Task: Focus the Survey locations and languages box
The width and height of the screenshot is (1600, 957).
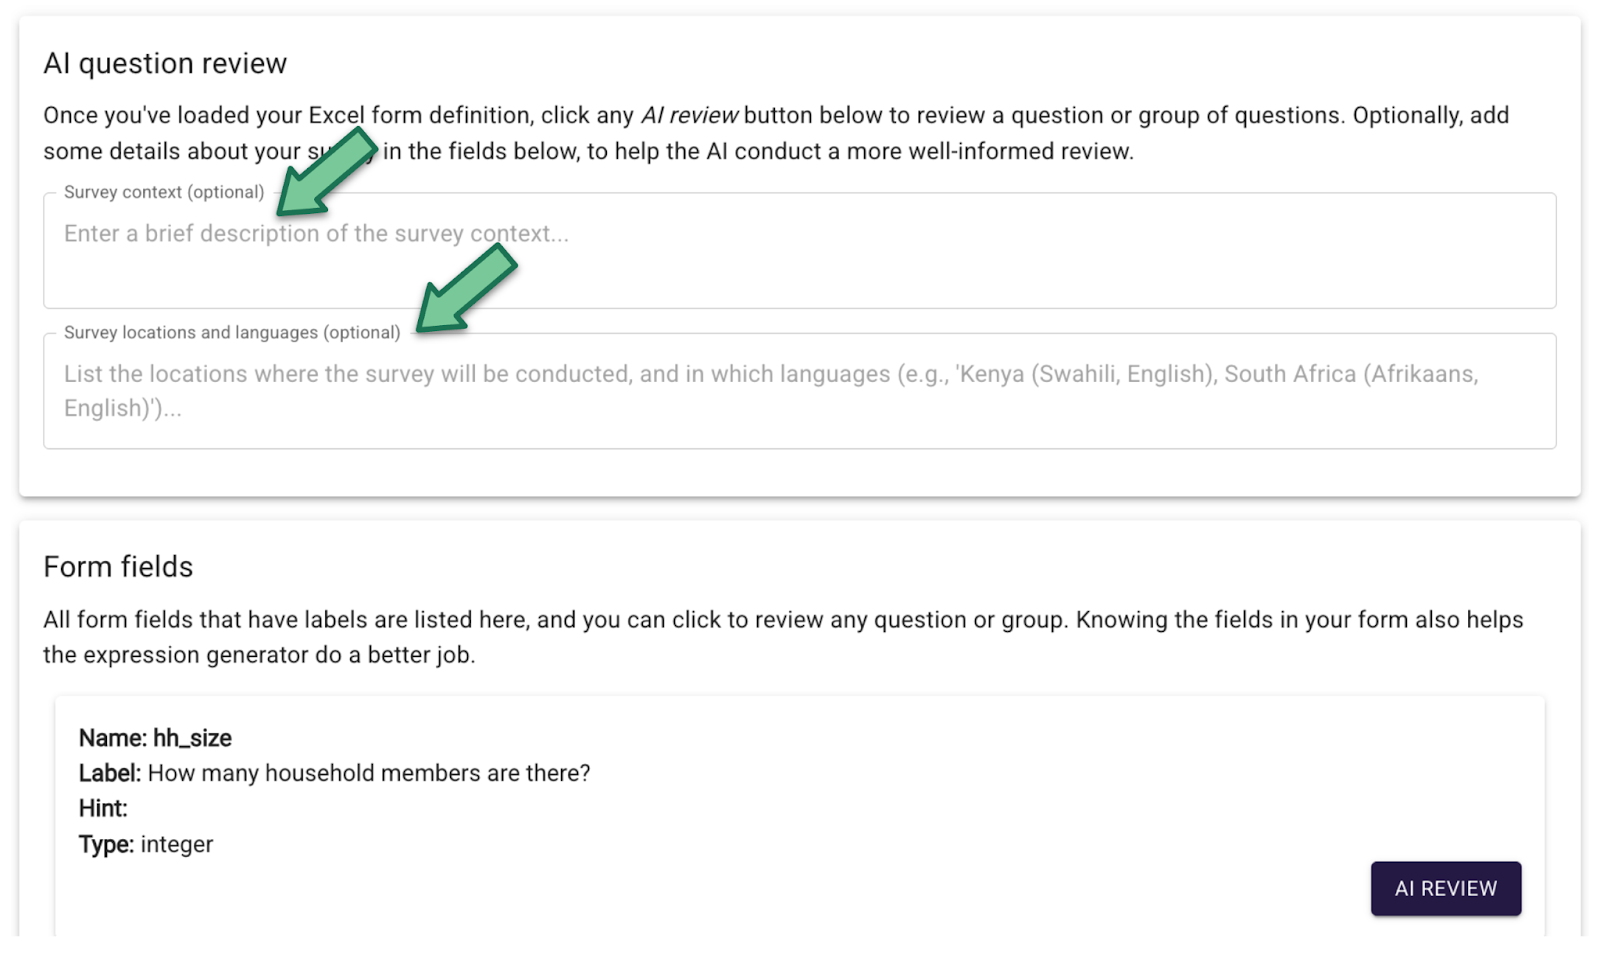Action: 799,390
